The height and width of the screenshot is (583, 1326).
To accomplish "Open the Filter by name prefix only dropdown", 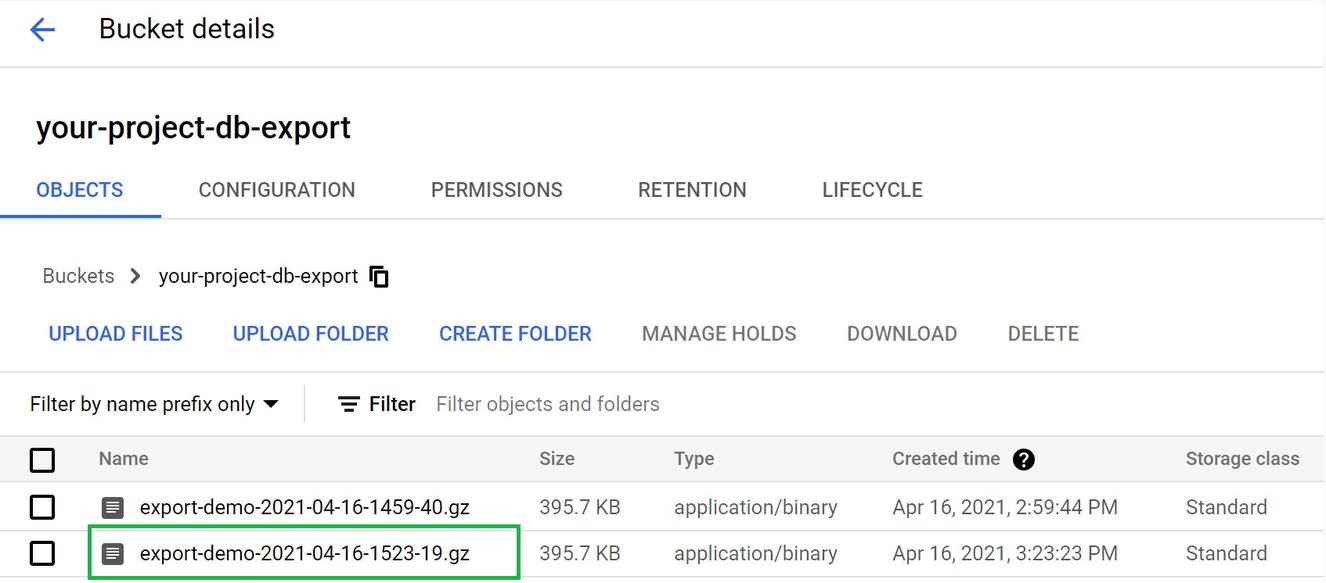I will click(x=154, y=404).
